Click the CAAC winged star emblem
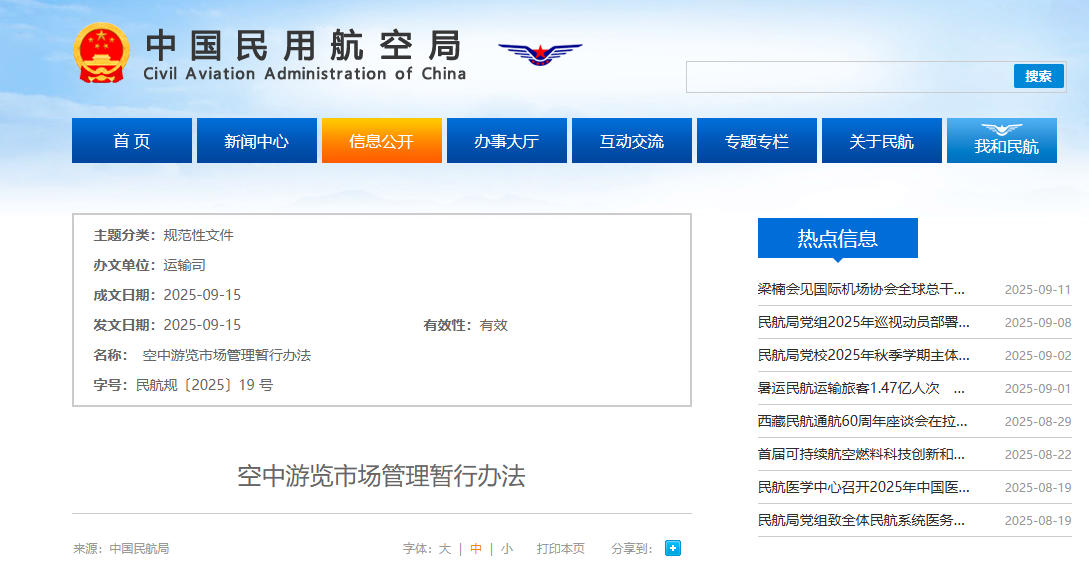This screenshot has width=1089, height=567. click(x=540, y=53)
